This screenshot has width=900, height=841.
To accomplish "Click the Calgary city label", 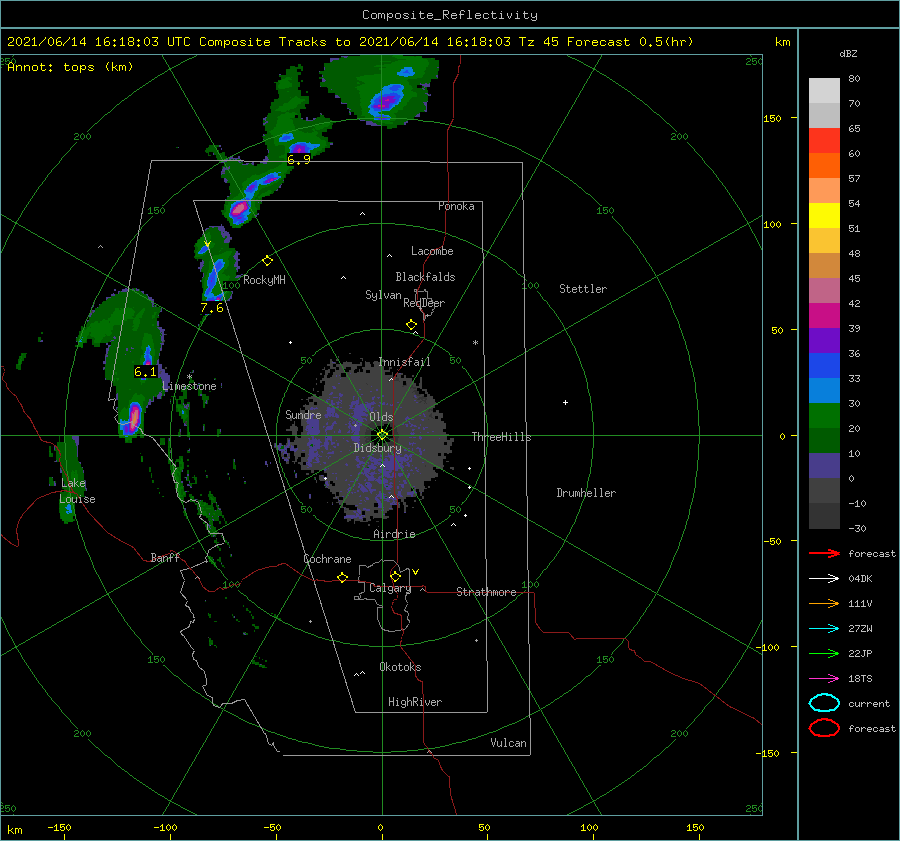I will [x=390, y=588].
